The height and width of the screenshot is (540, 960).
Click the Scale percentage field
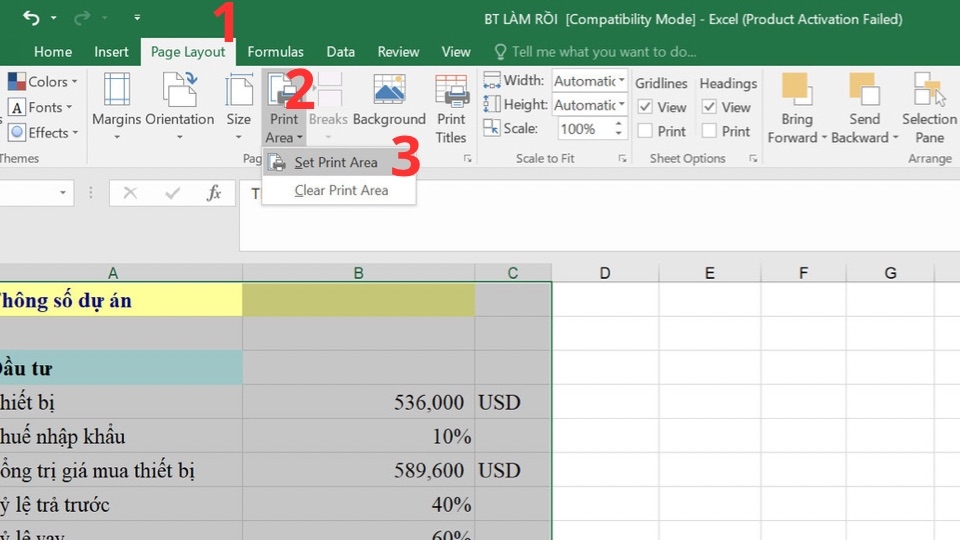[x=585, y=129]
